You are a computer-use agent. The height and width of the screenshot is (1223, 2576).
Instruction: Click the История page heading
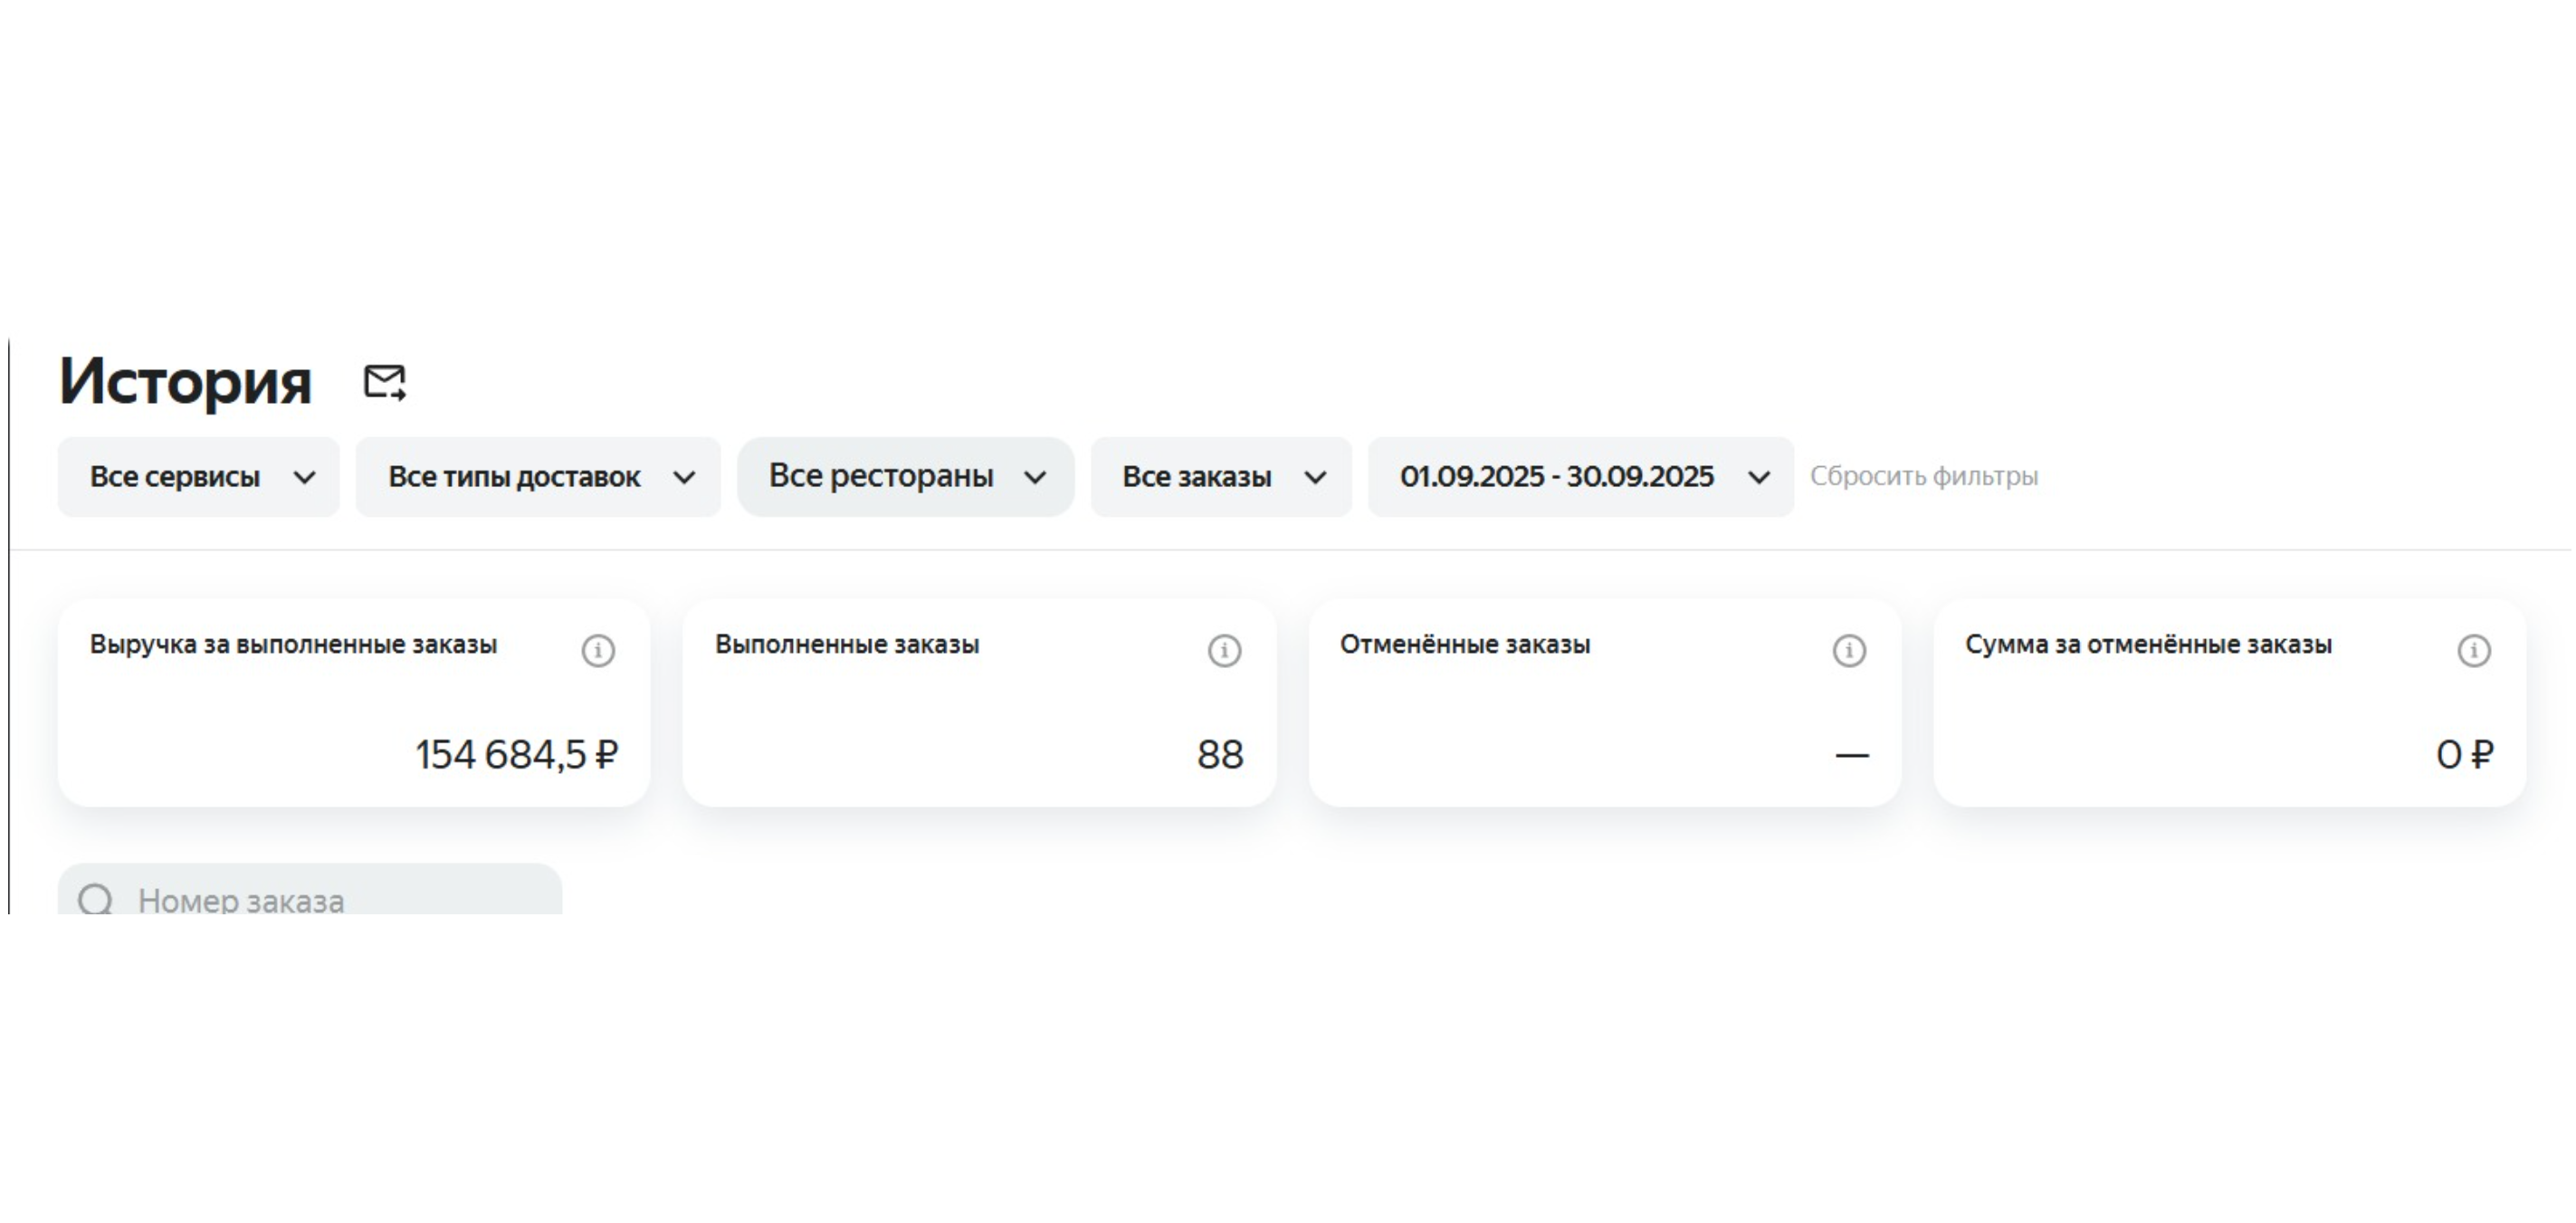[186, 381]
